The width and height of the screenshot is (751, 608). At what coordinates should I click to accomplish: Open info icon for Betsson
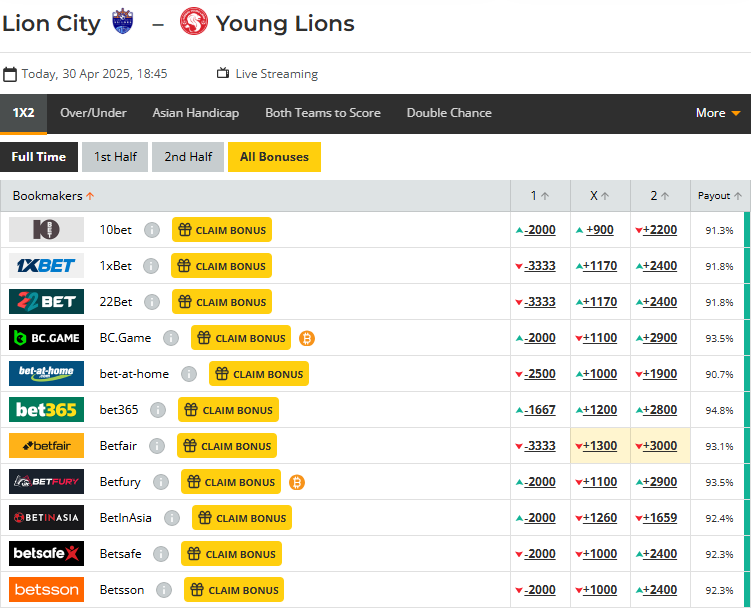[x=164, y=590]
